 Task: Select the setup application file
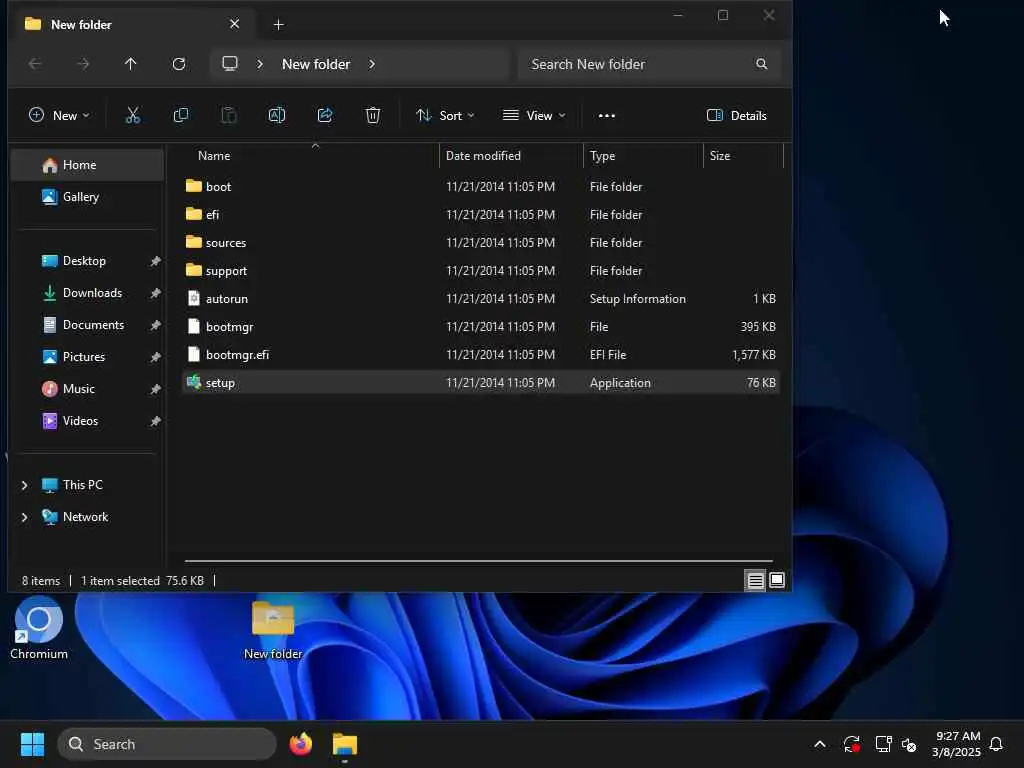coord(481,383)
